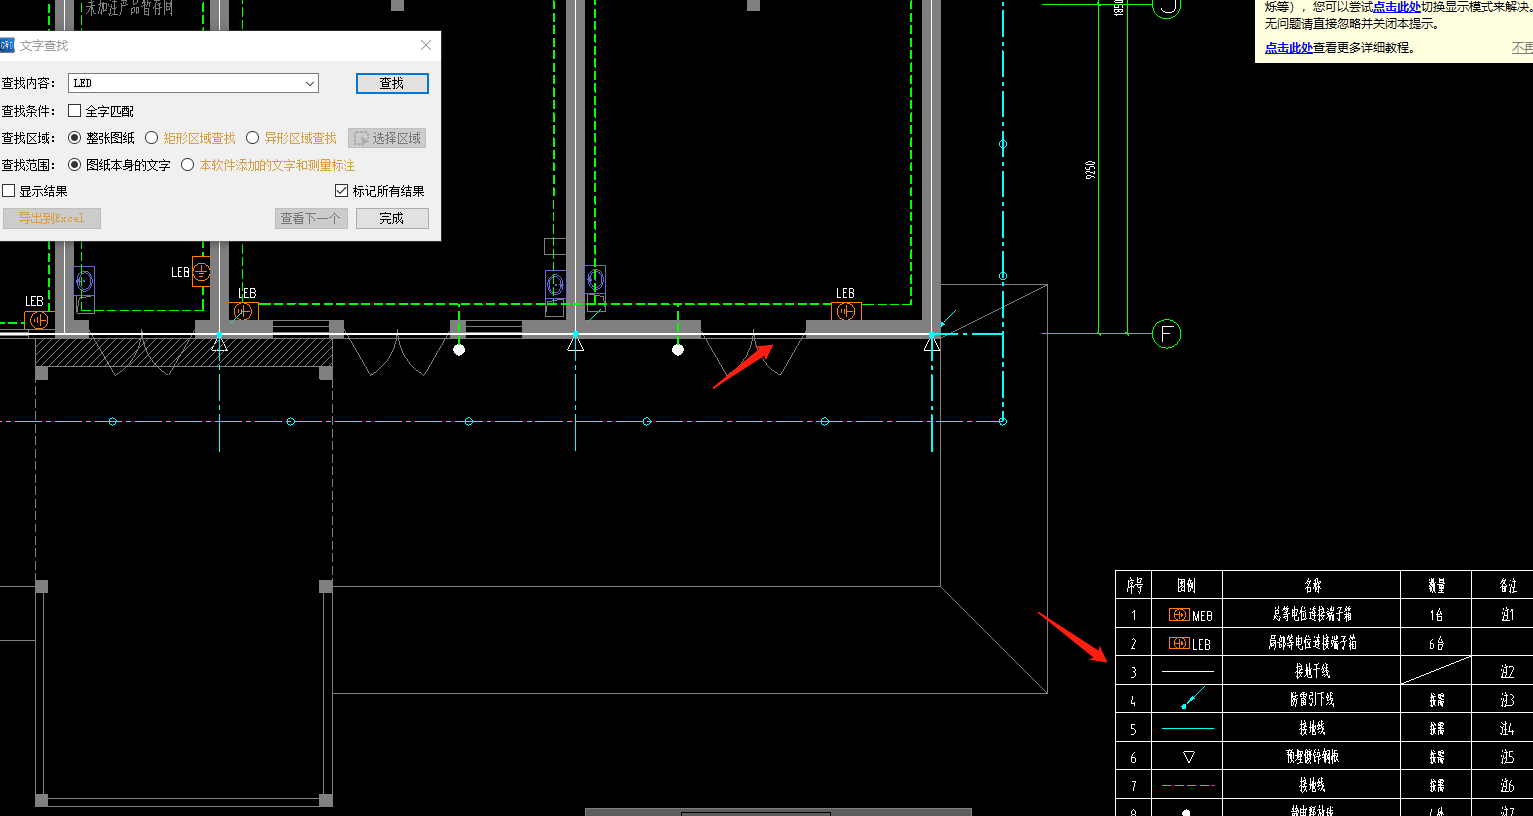Click the 数量 header in the legend table
The image size is (1533, 816).
click(1436, 586)
